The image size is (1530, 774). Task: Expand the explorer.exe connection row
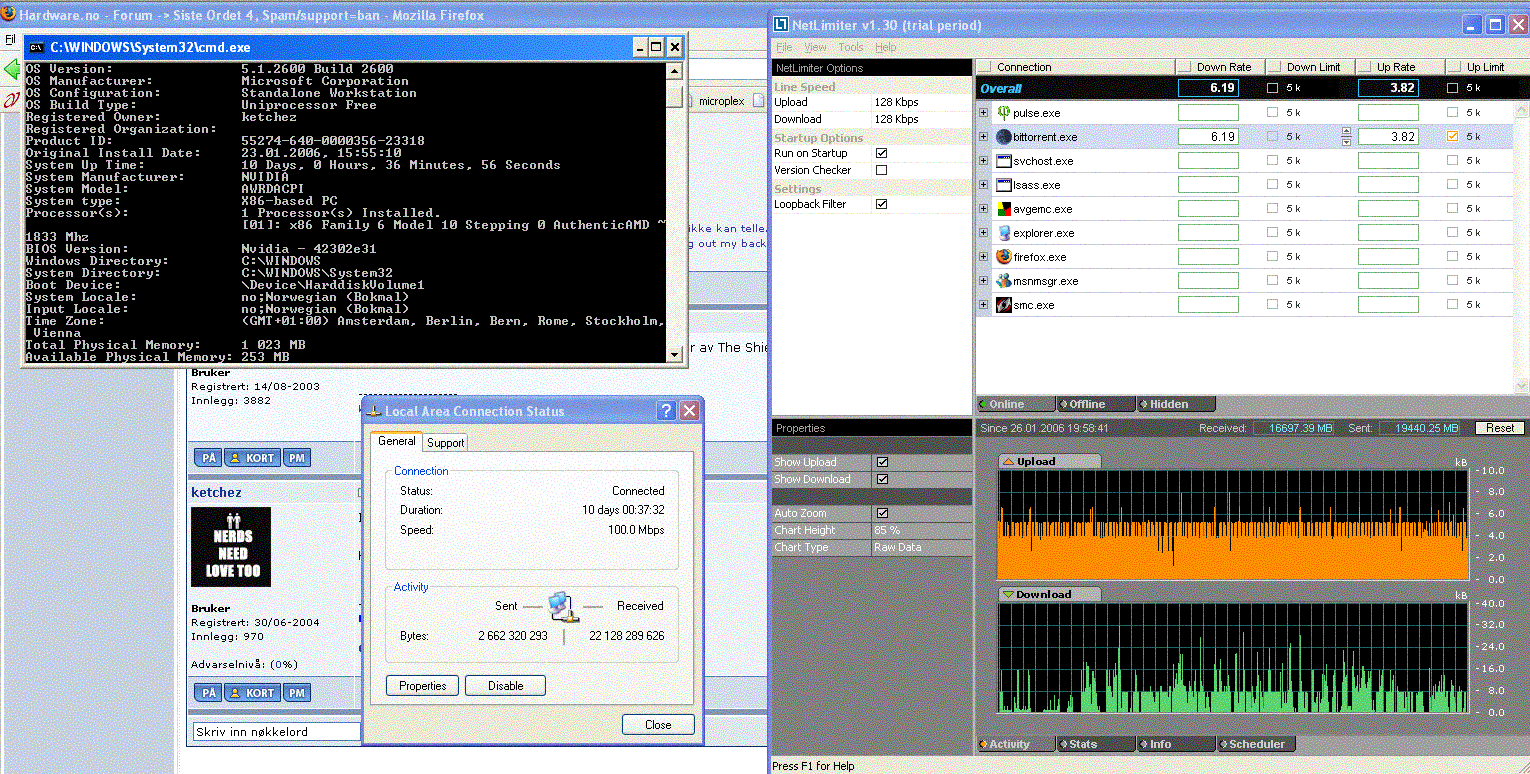(x=984, y=233)
